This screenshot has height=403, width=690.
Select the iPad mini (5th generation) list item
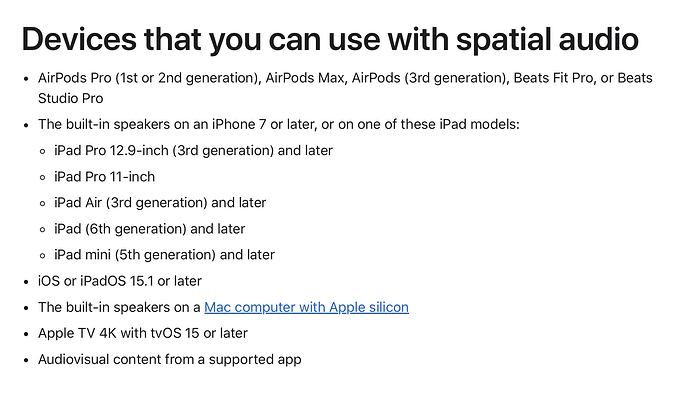coord(164,255)
